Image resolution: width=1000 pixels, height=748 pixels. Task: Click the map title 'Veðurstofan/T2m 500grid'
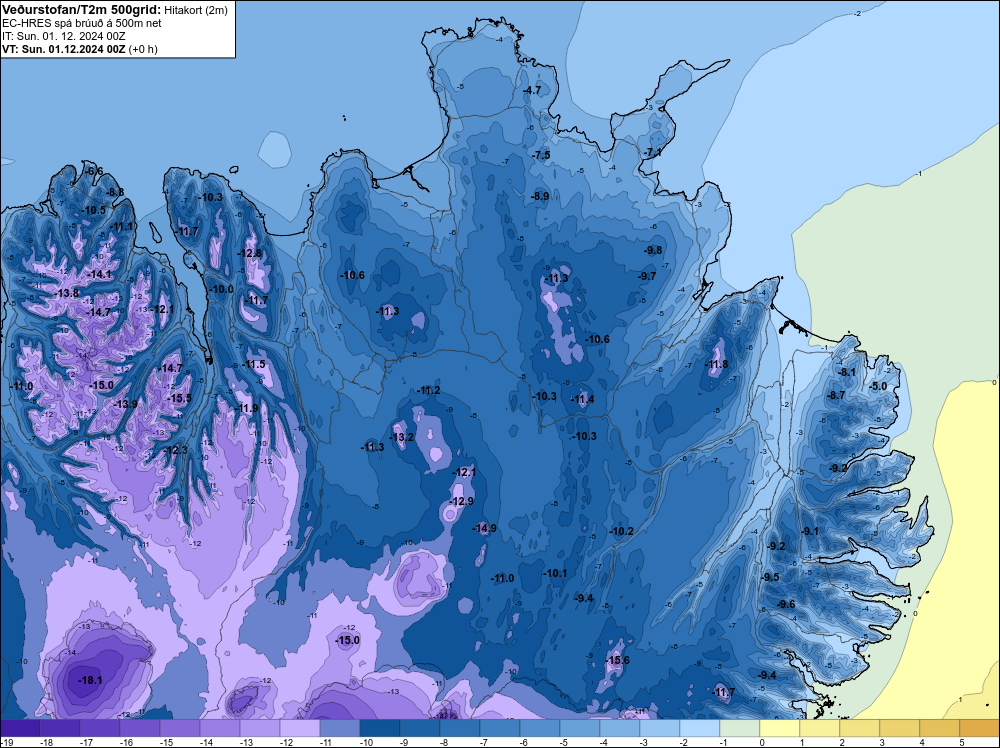point(81,10)
